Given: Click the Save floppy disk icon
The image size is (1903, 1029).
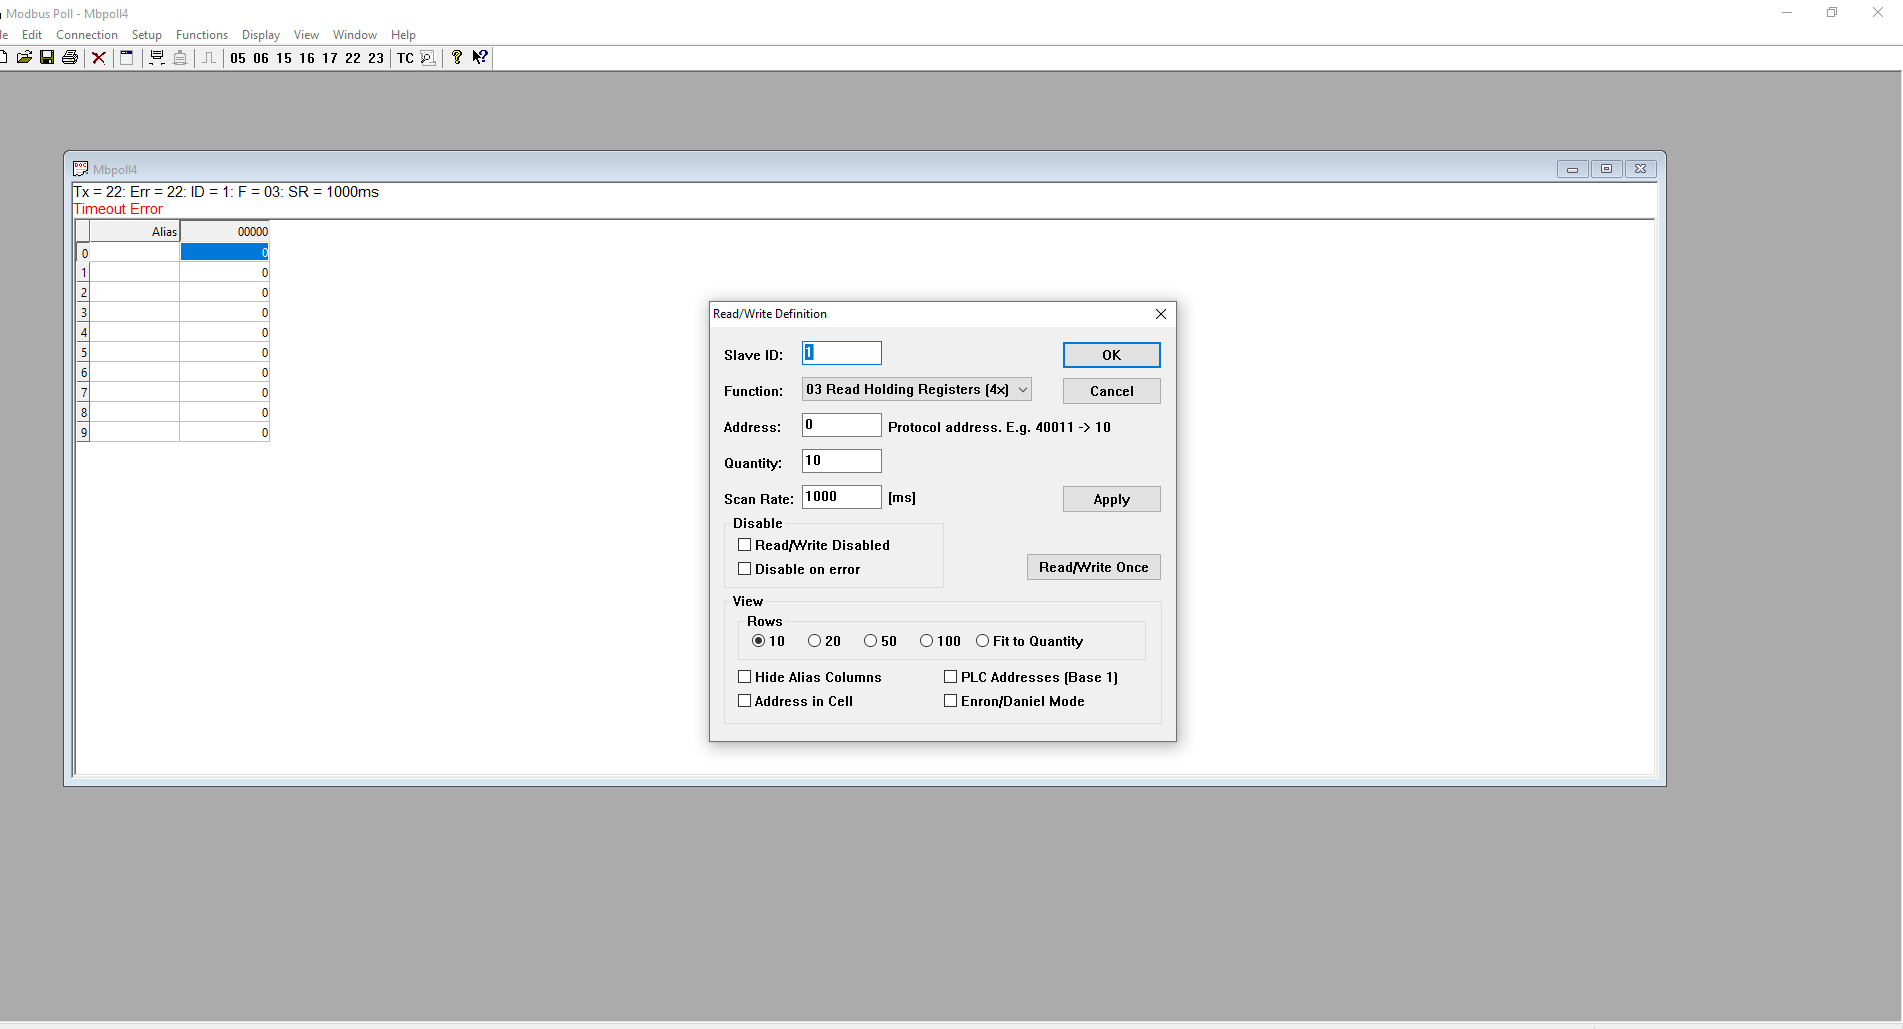Looking at the screenshot, I should coord(47,58).
